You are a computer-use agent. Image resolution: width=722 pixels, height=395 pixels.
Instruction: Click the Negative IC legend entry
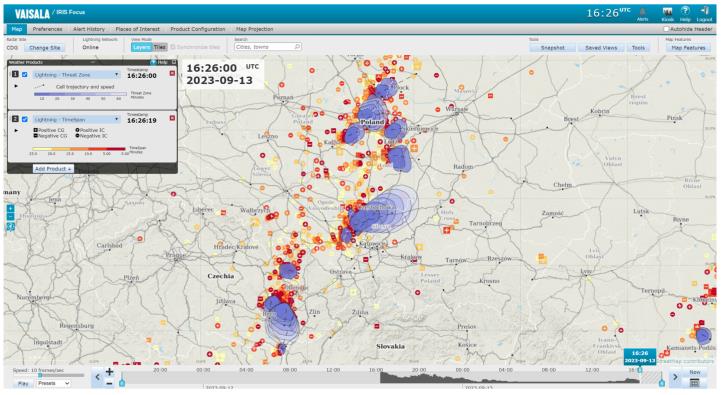coord(91,136)
